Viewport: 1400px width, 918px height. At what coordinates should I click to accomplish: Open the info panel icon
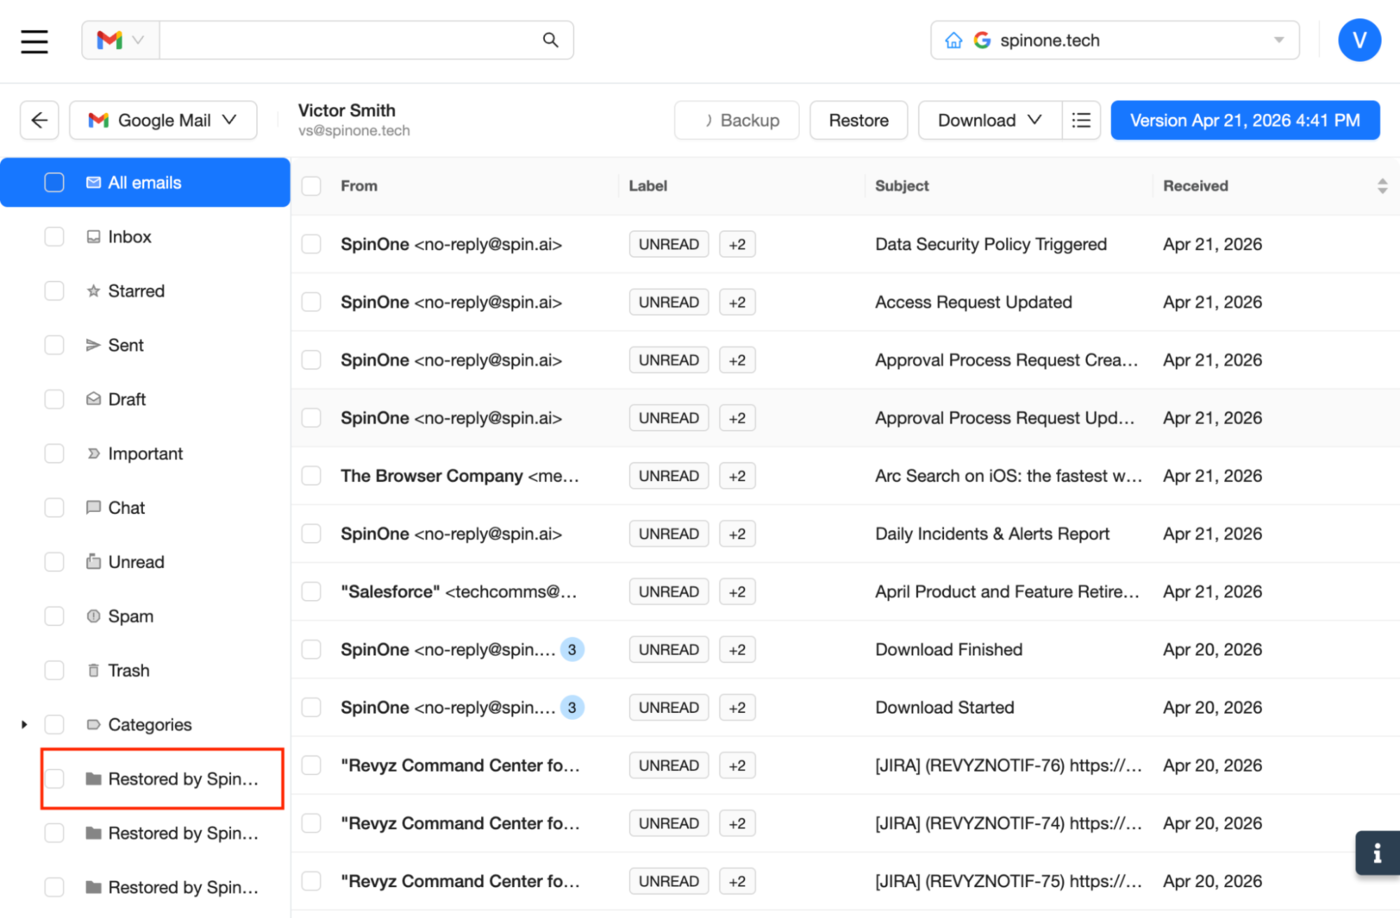1377,853
